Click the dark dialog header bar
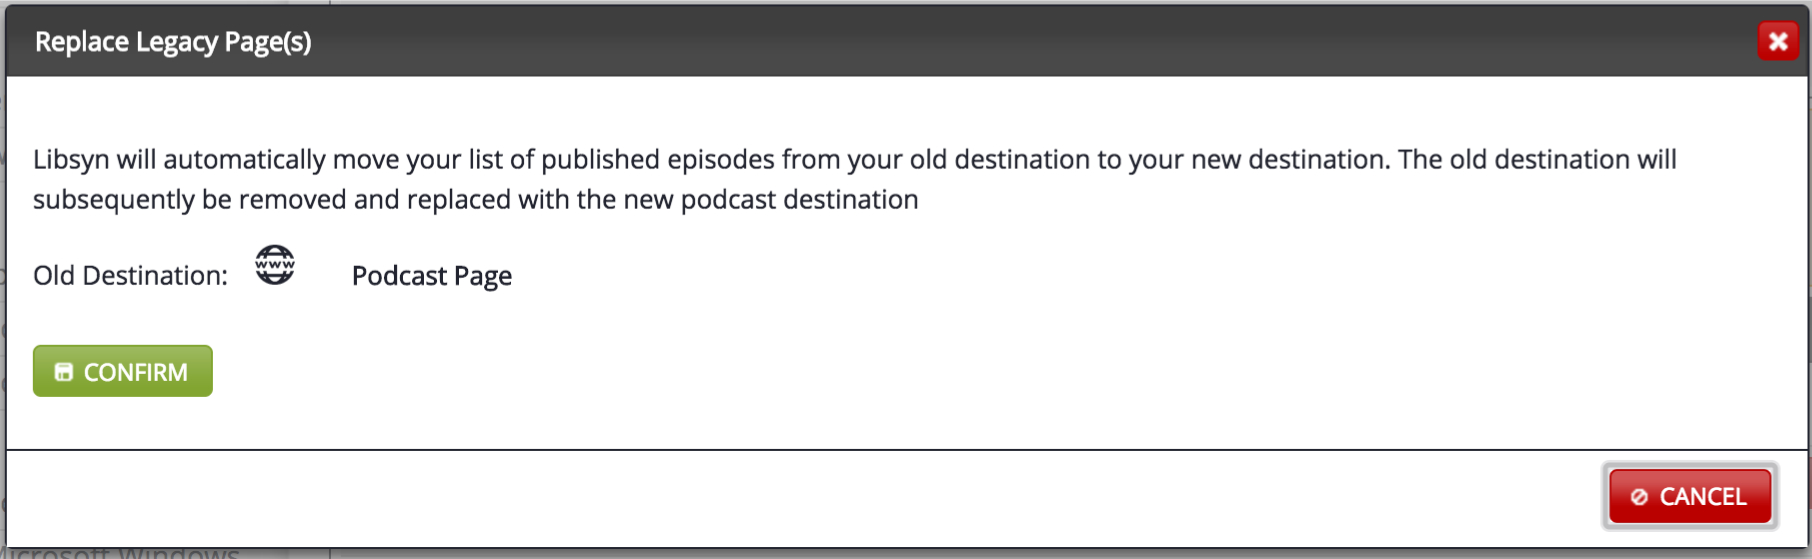Image resolution: width=1812 pixels, height=559 pixels. coord(906,41)
